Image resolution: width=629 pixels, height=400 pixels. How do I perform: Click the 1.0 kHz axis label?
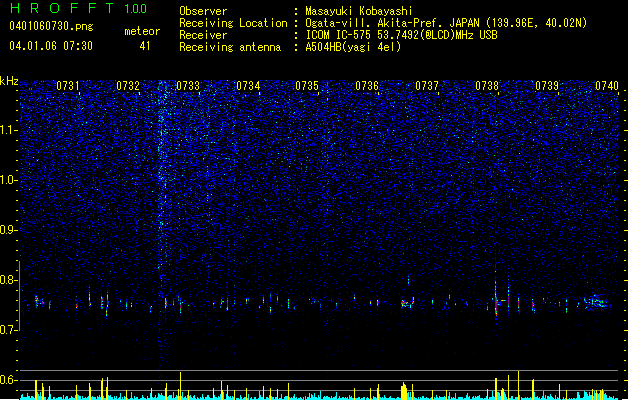coord(8,180)
